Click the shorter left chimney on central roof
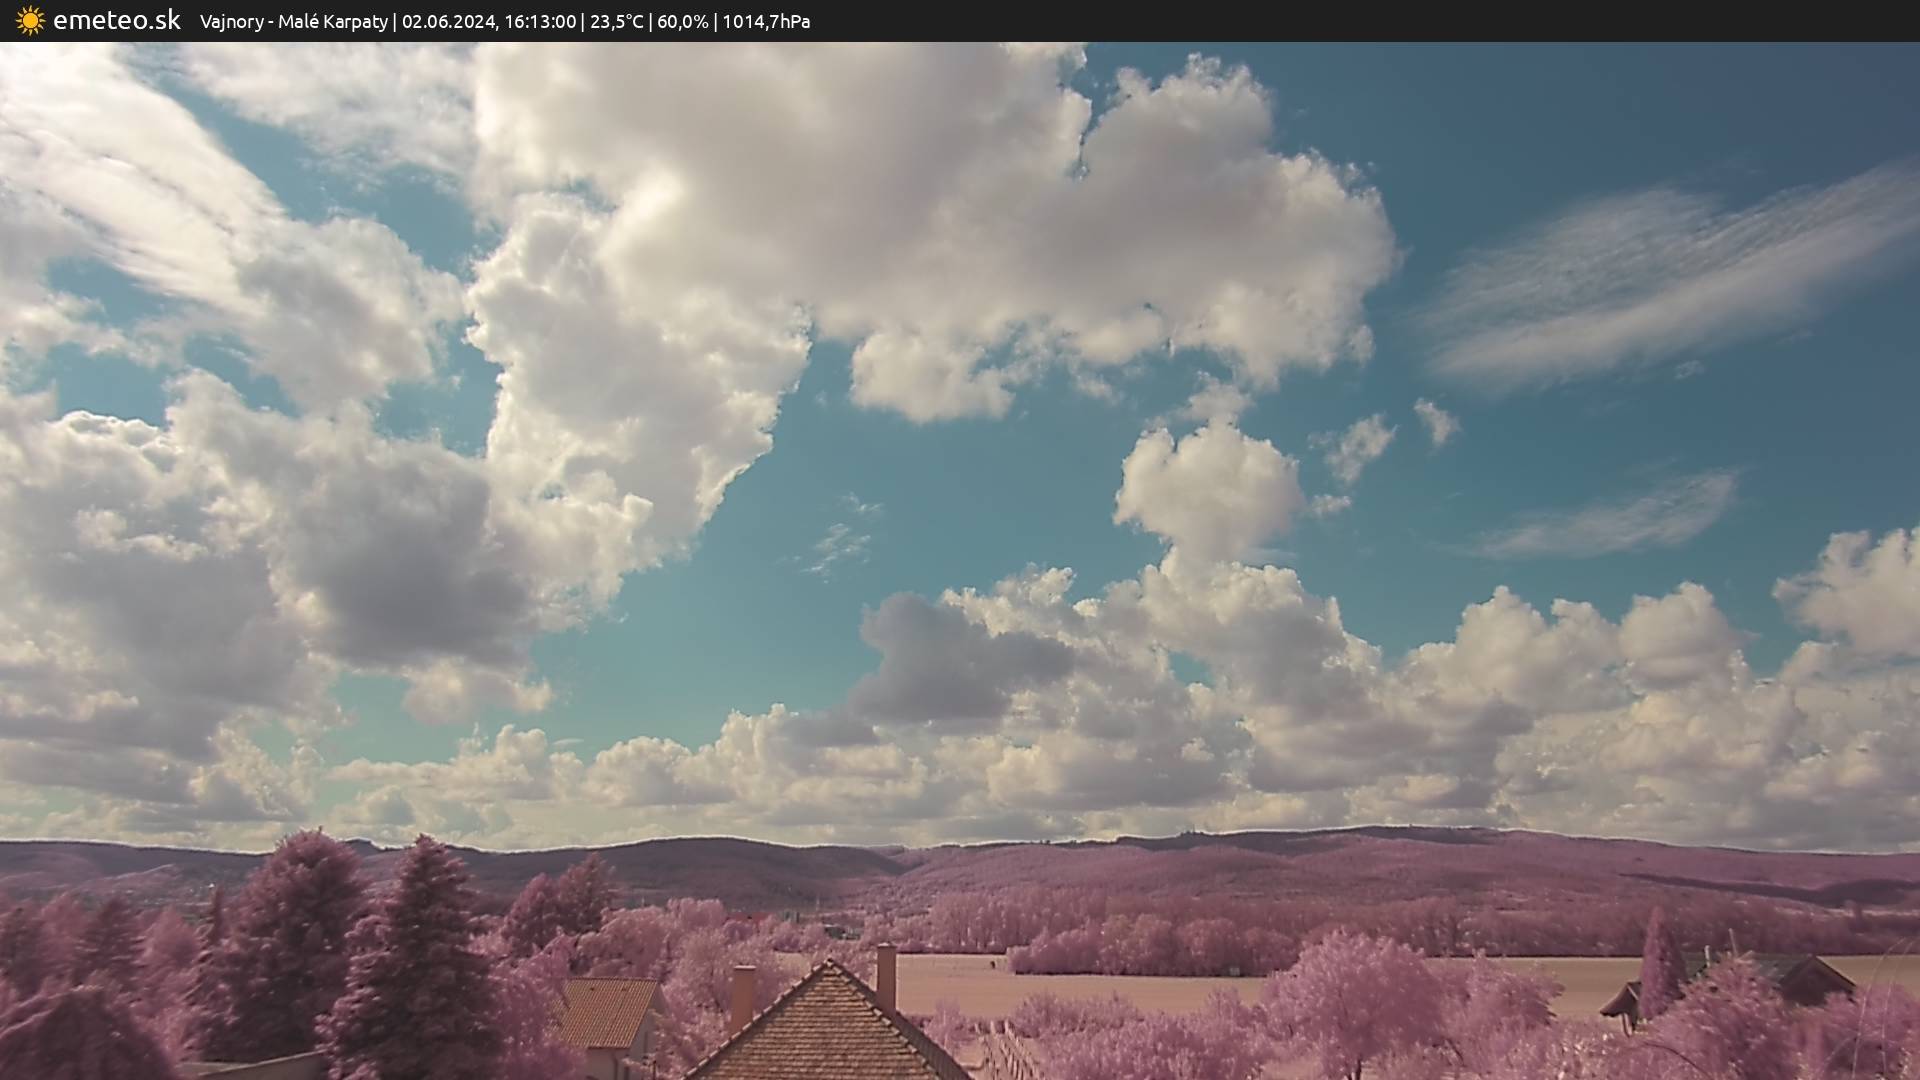Screen dimensions: 1920x1080 click(x=742, y=995)
